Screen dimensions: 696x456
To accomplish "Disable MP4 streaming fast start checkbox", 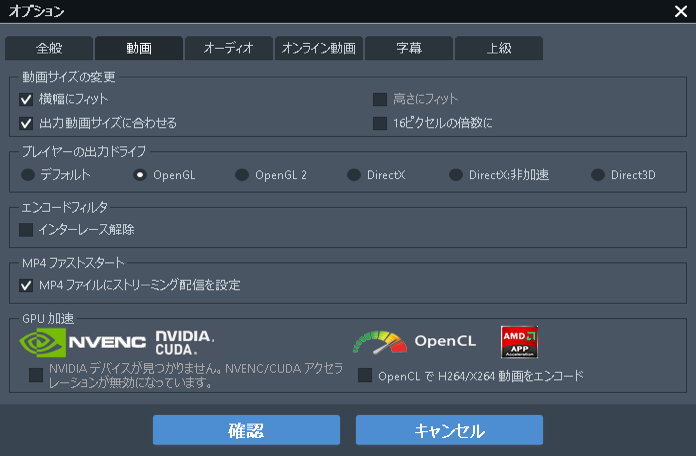I will point(27,286).
